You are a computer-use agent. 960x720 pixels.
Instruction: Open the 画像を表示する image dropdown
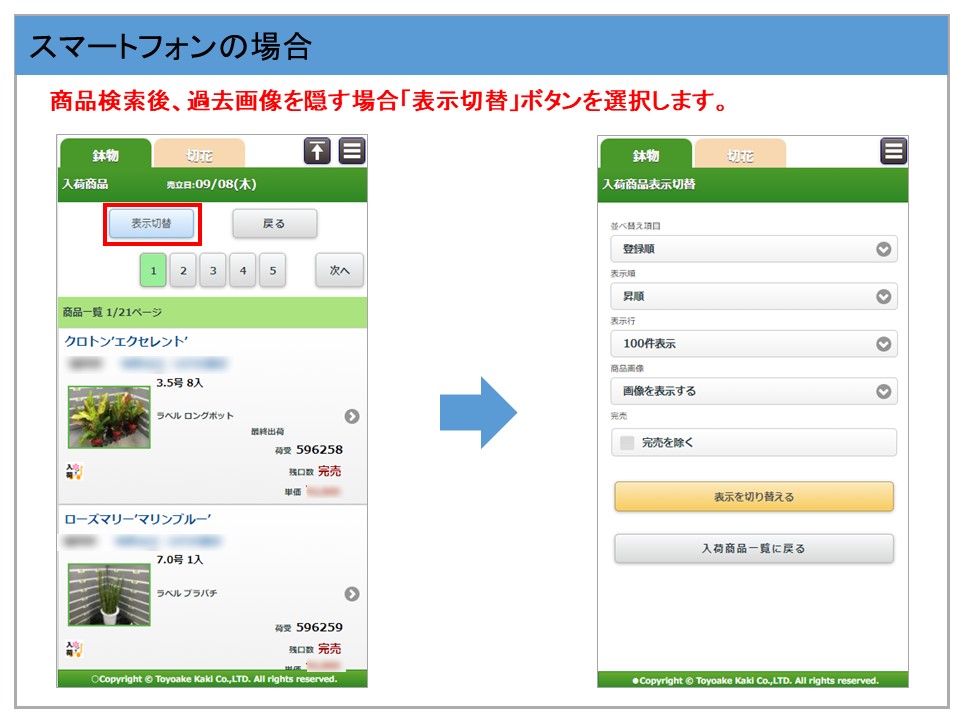point(753,391)
